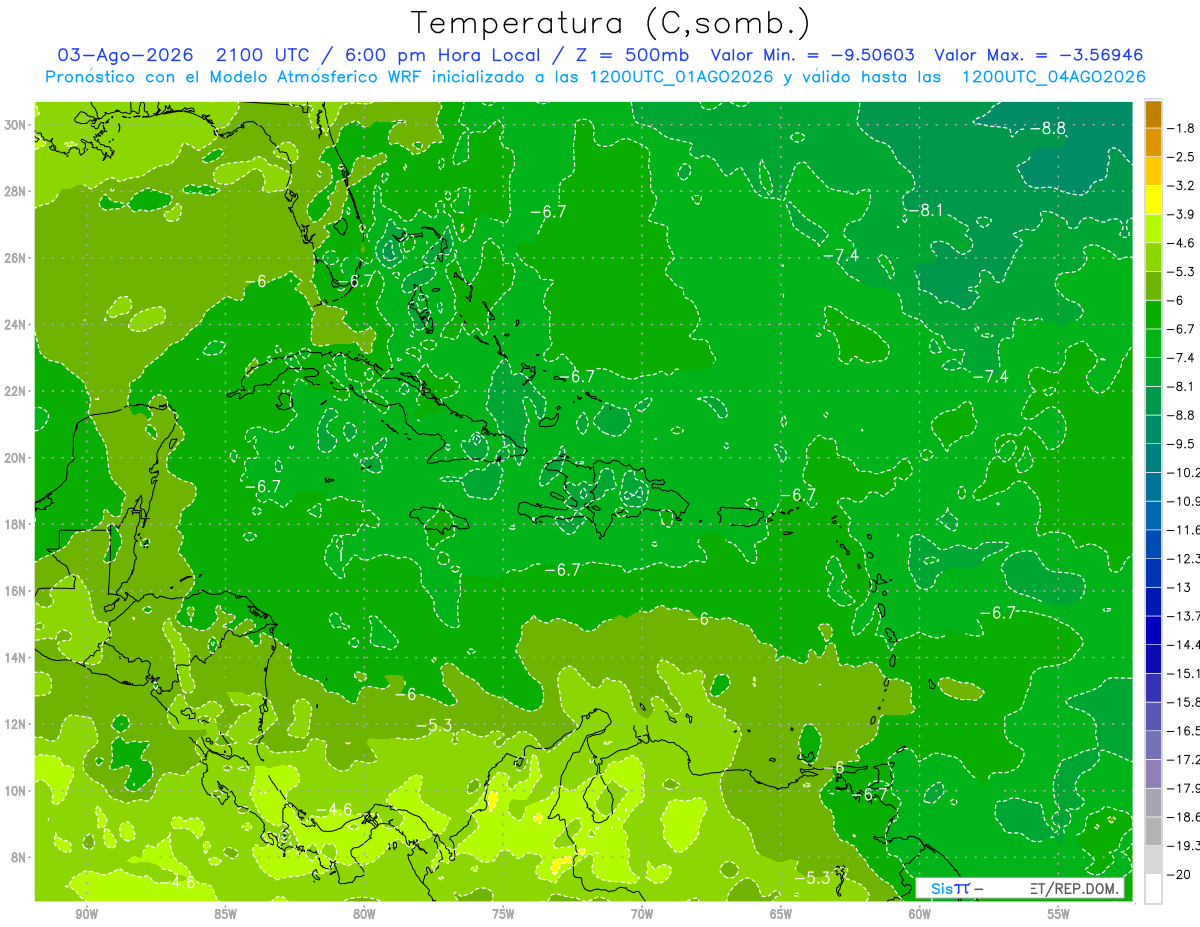Click the '70W' longitude axis label
1200x927 pixels.
click(642, 914)
